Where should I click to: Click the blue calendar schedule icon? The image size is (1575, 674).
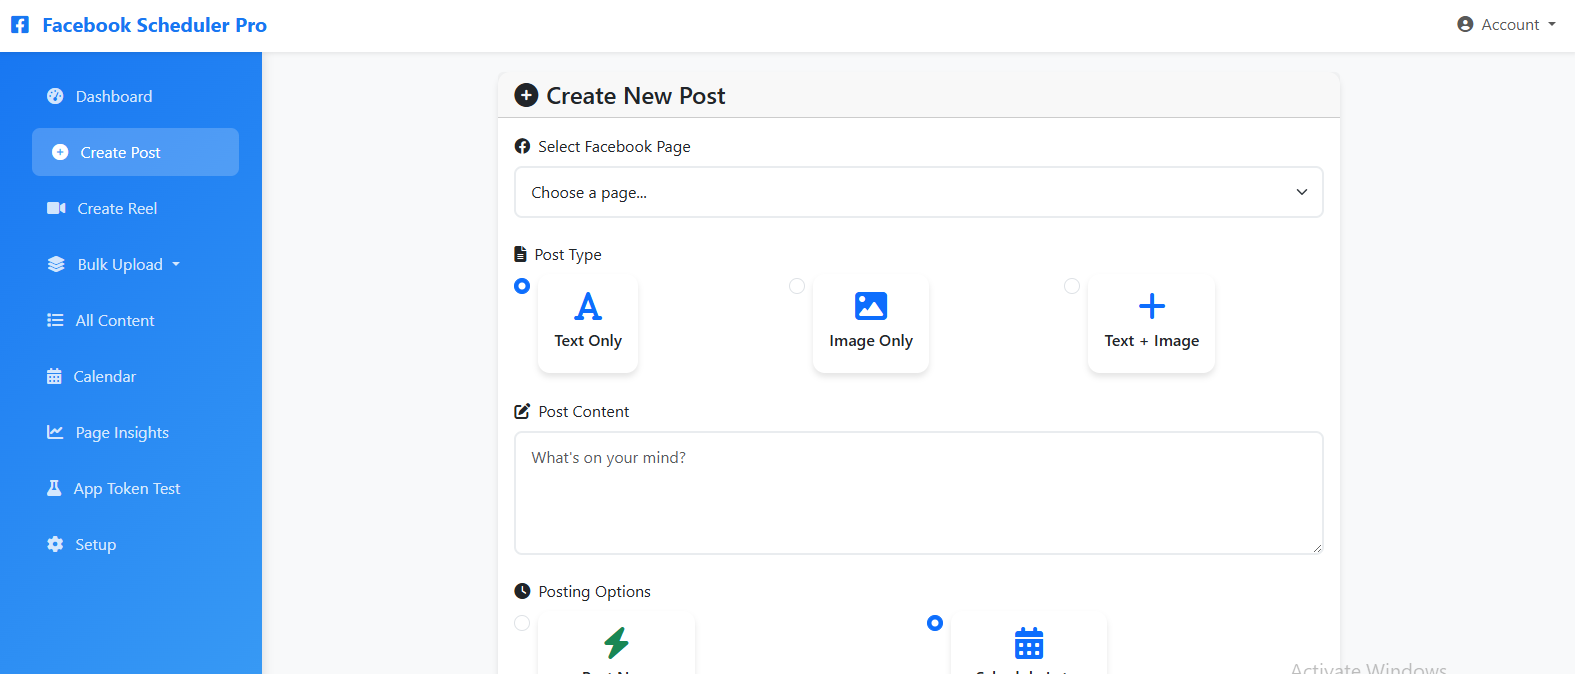pos(1029,643)
